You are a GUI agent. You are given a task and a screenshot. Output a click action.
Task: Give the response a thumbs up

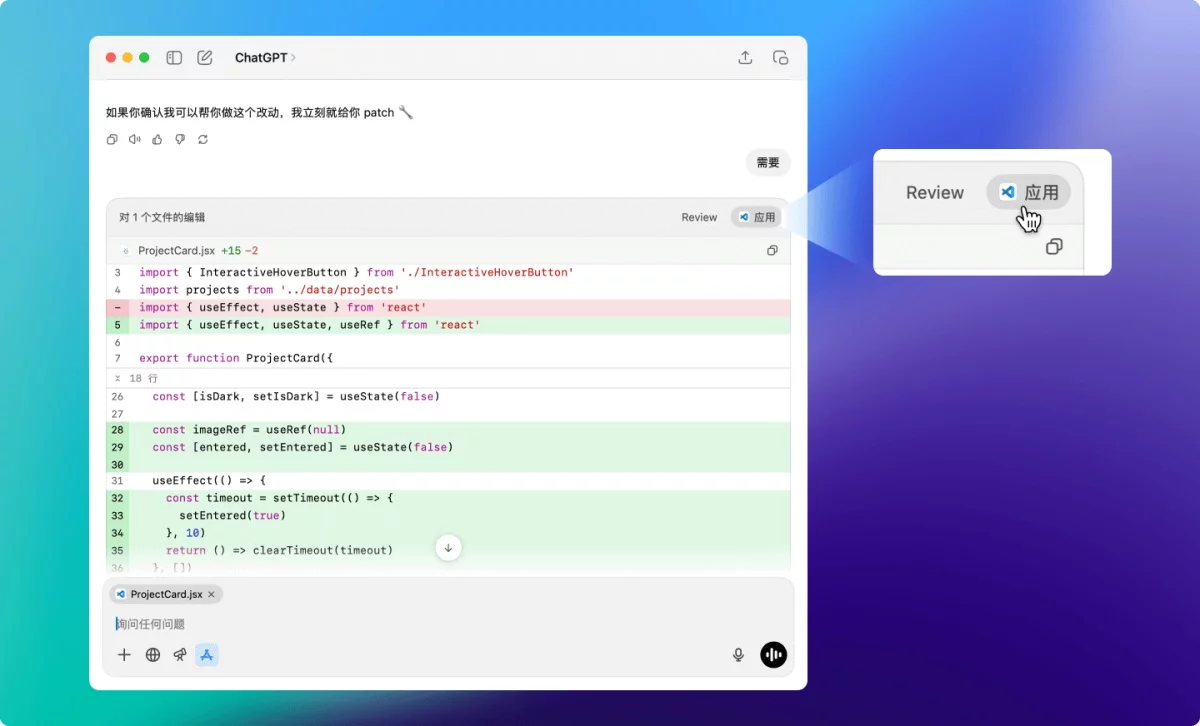[x=157, y=139]
